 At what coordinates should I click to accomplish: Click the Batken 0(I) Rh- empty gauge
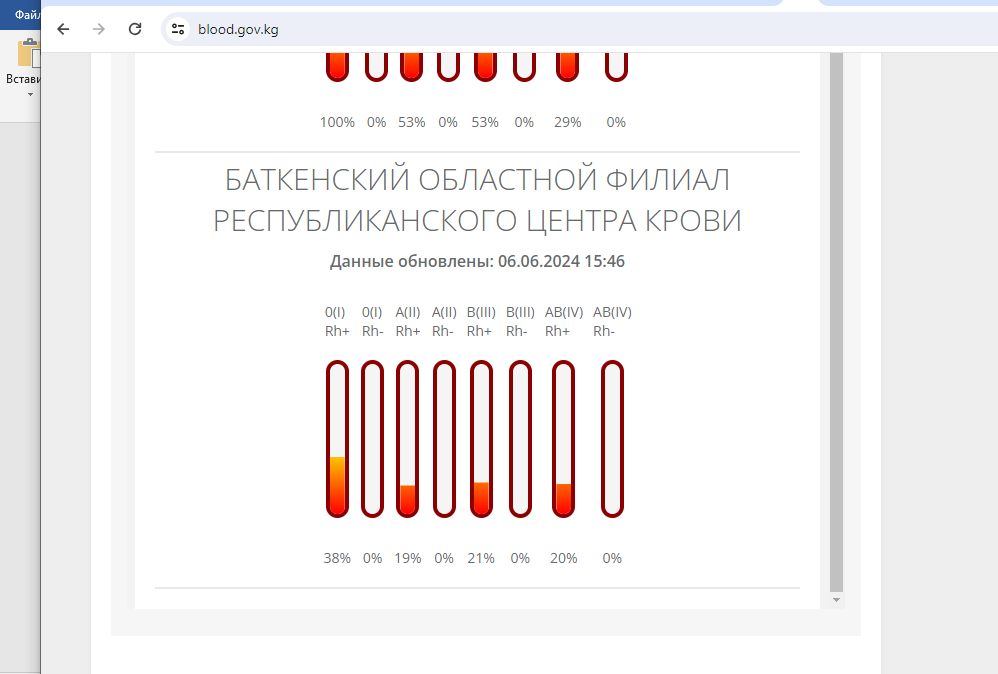click(372, 440)
